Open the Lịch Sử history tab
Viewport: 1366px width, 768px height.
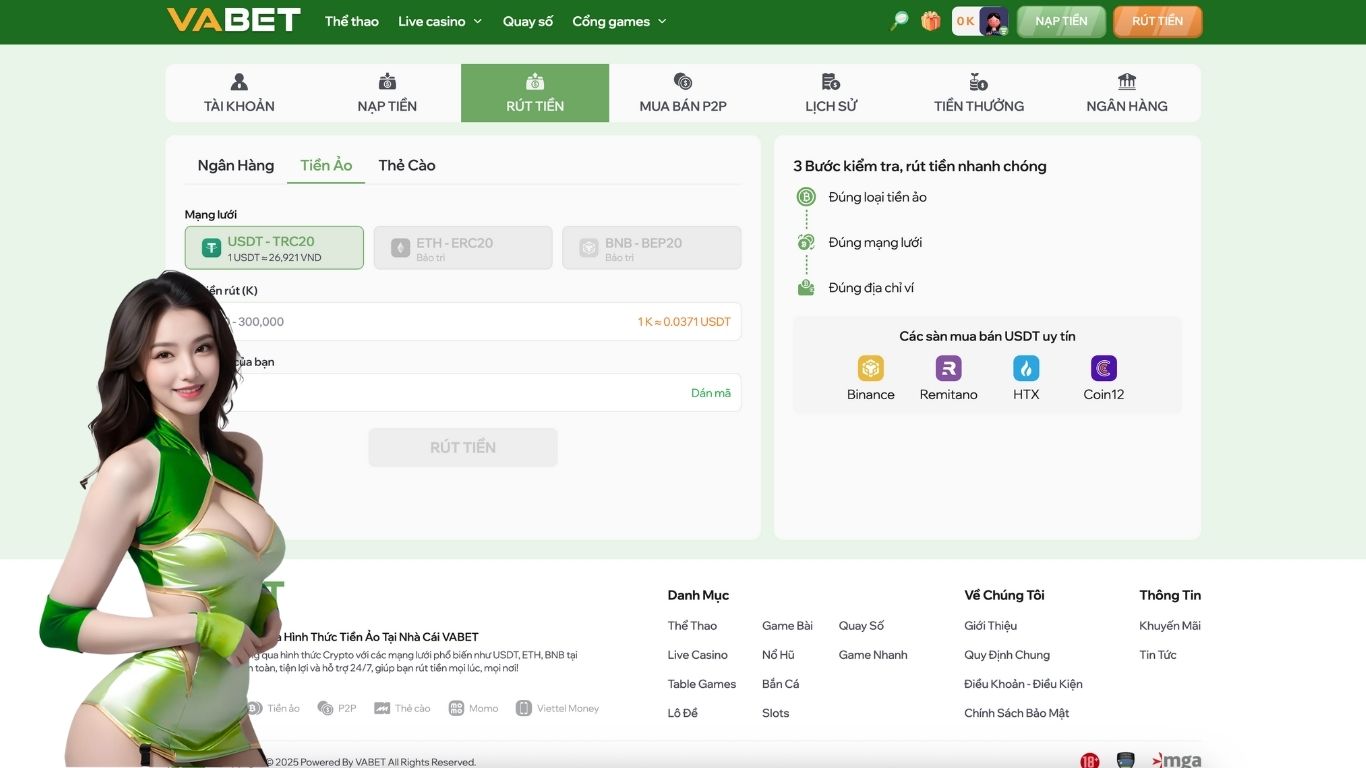point(831,93)
